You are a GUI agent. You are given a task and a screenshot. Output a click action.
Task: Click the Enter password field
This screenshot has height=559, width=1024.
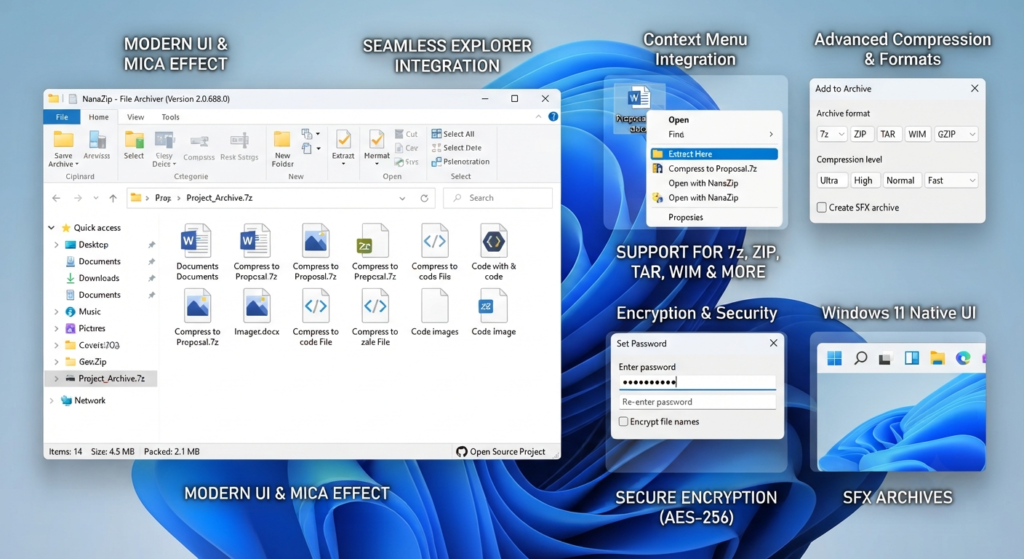tap(697, 382)
